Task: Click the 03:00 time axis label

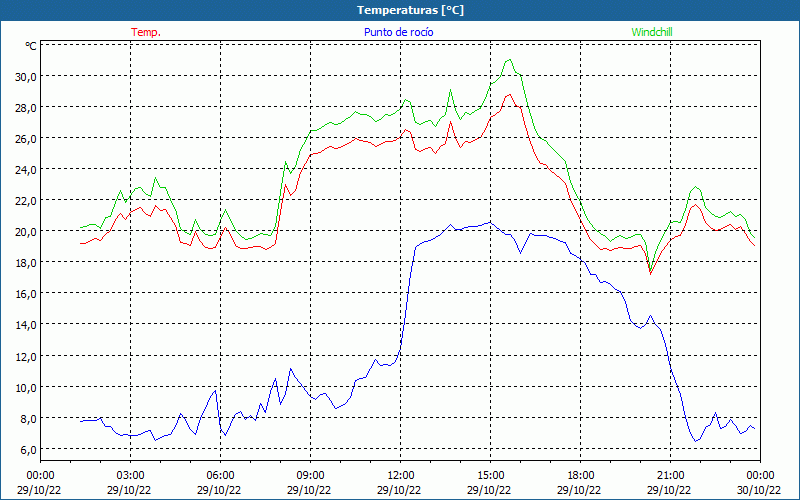Action: pos(130,476)
